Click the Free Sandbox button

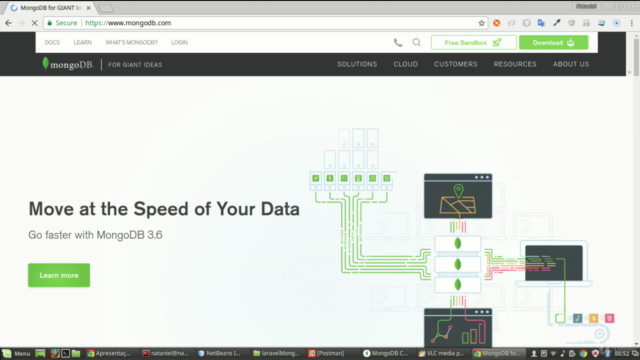[473, 42]
